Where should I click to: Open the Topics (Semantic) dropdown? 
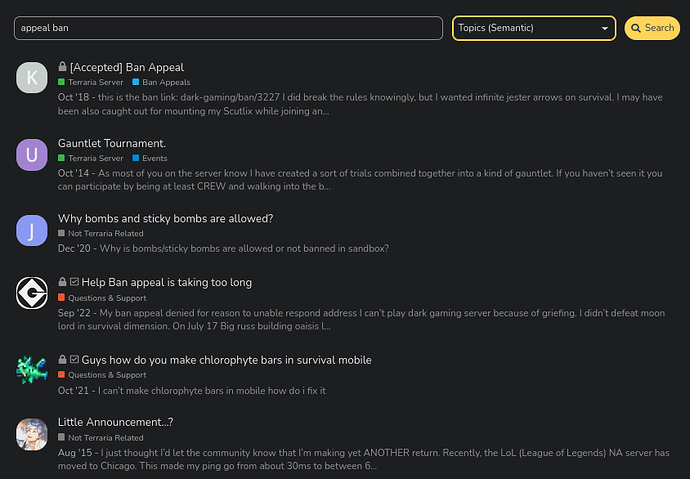click(x=534, y=28)
